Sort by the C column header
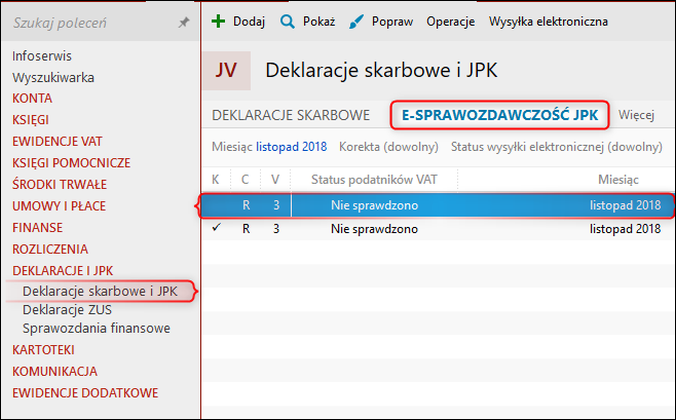This screenshot has width=676, height=420. pyautogui.click(x=245, y=179)
